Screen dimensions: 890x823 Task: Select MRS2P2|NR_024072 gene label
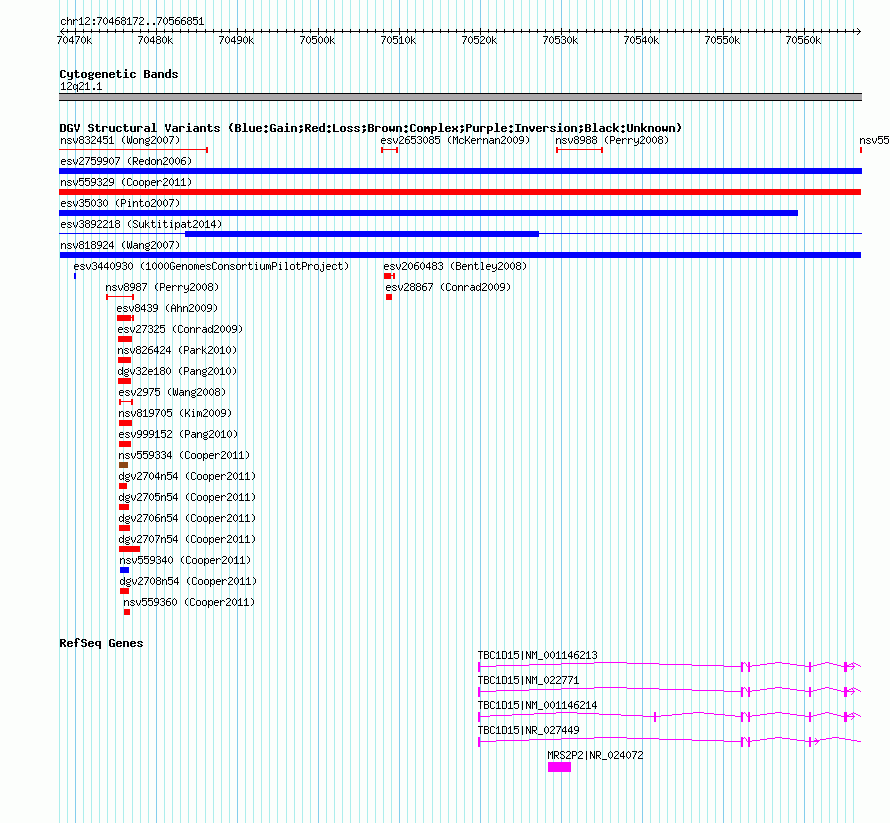pos(595,755)
